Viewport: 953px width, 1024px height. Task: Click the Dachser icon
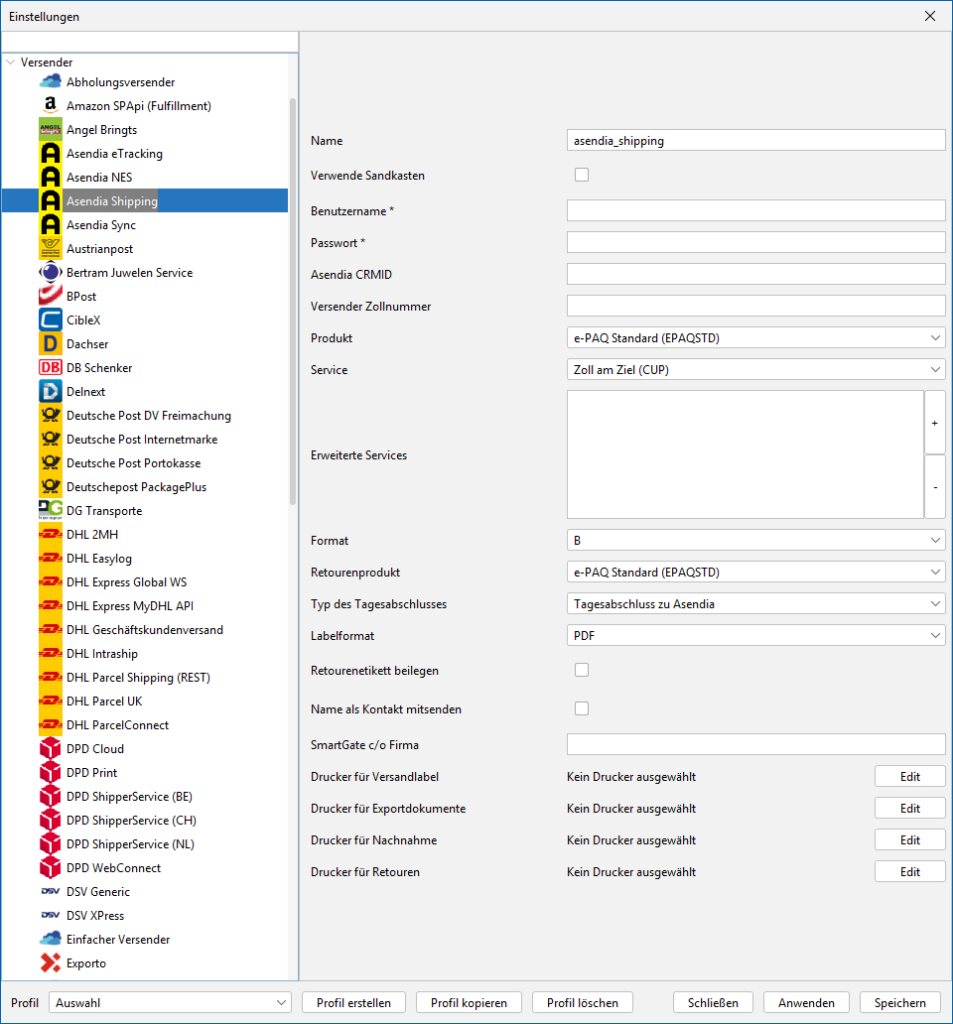pos(50,344)
